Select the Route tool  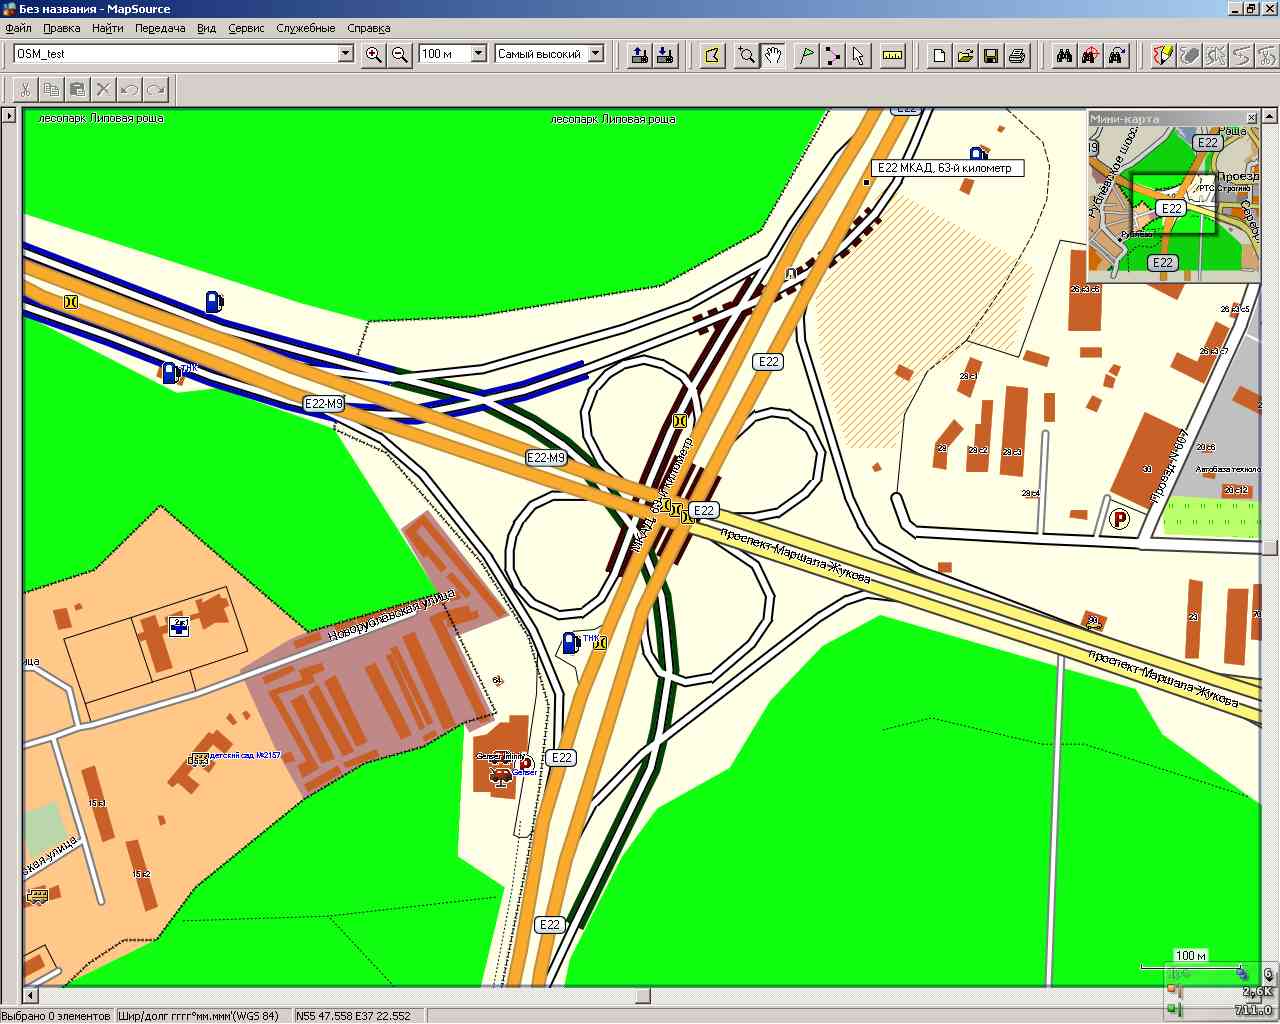(x=832, y=55)
